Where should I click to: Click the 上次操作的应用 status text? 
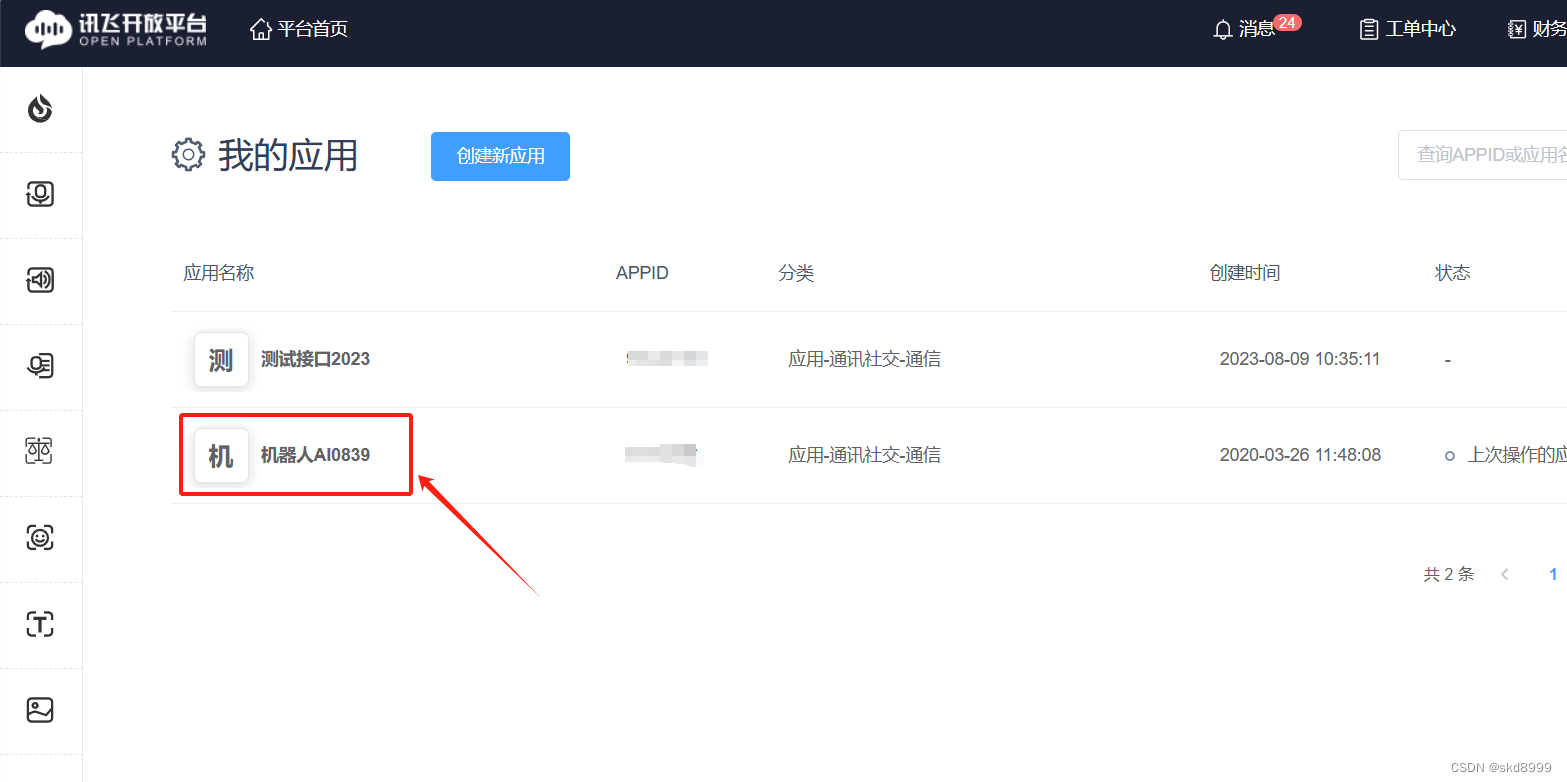1516,455
